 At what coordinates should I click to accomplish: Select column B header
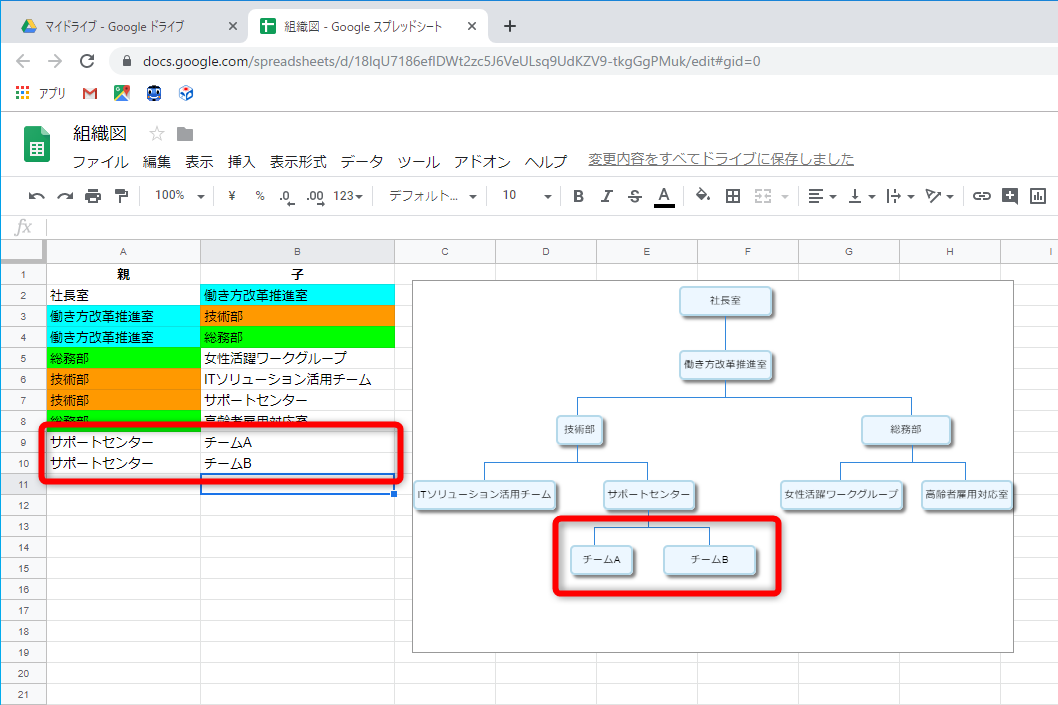click(x=297, y=252)
